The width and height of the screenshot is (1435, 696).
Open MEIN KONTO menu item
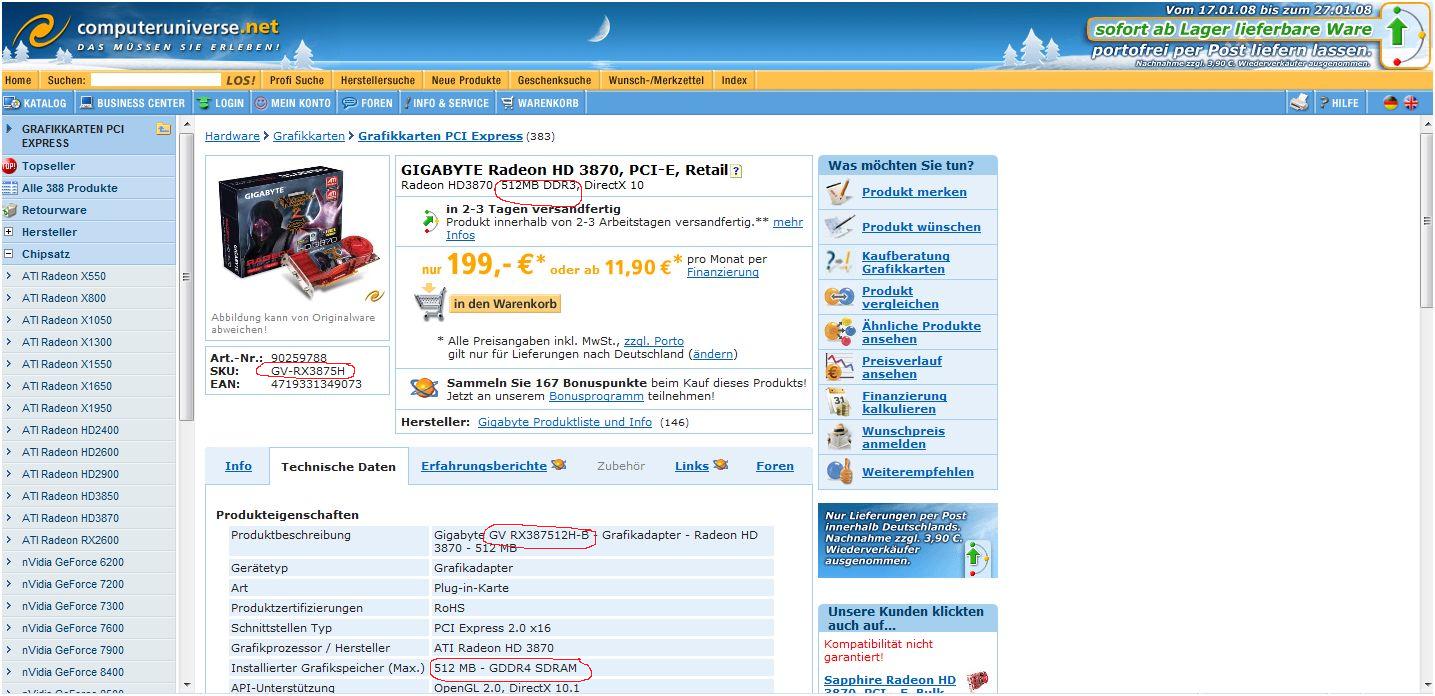click(x=293, y=103)
